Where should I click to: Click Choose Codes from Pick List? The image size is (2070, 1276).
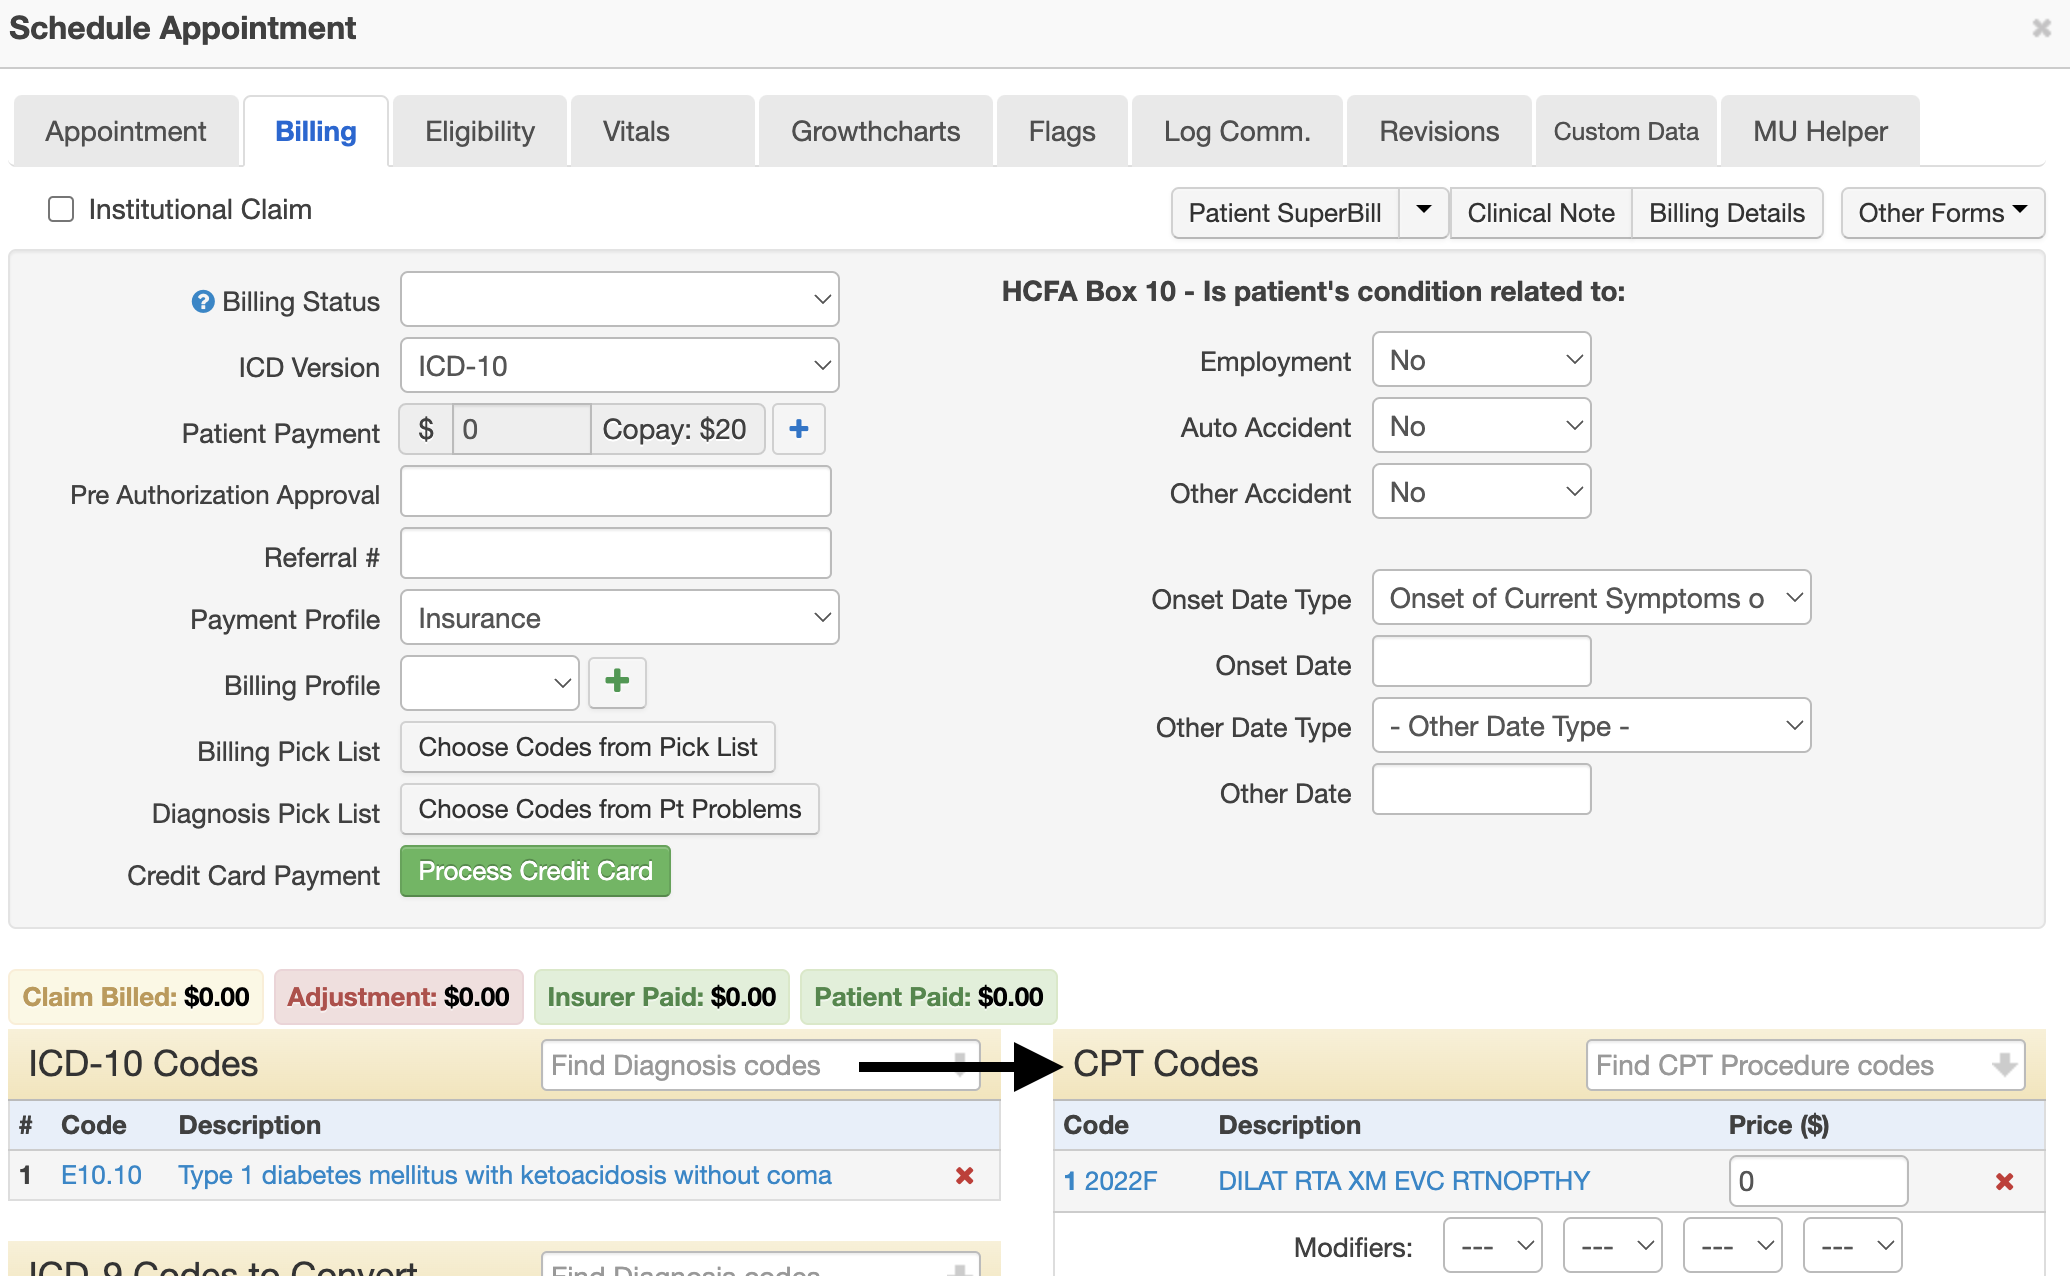[x=588, y=747]
